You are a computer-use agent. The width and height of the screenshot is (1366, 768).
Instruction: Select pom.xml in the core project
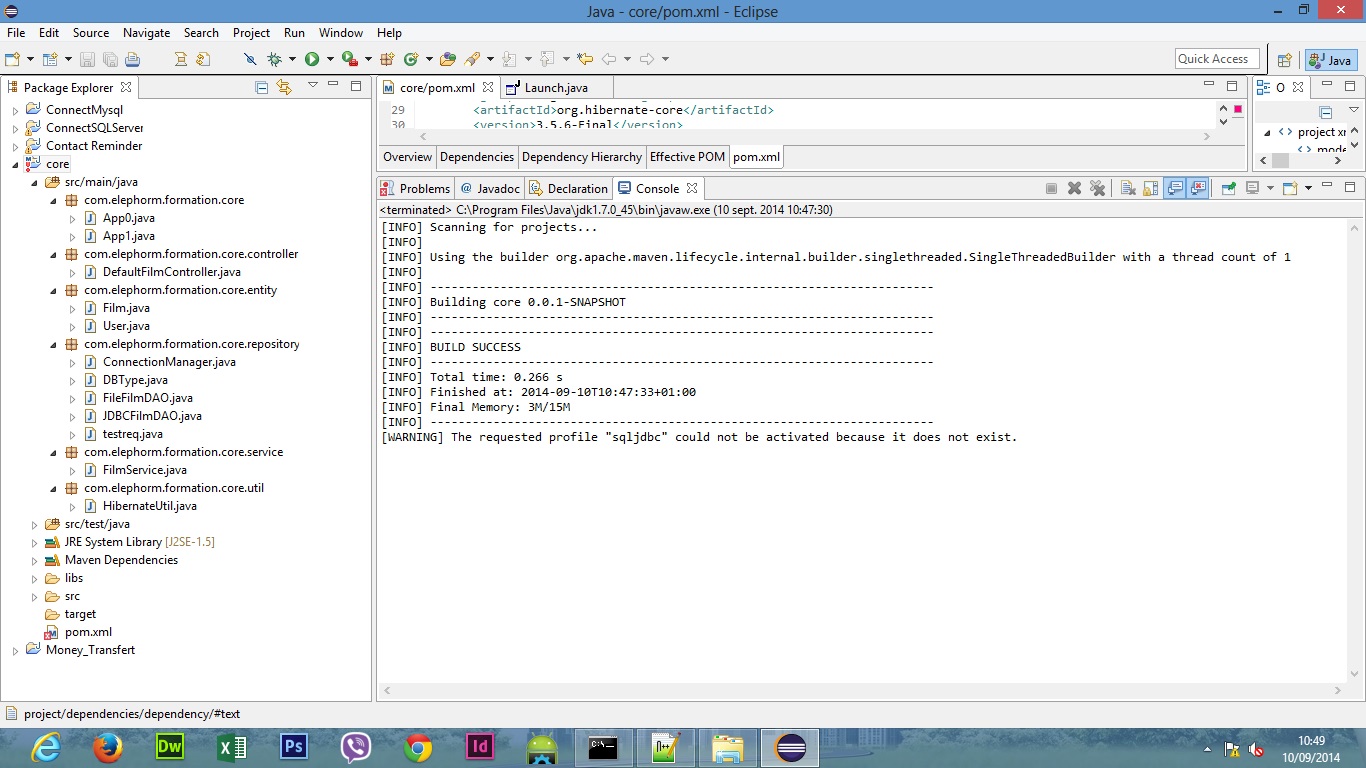[88, 632]
